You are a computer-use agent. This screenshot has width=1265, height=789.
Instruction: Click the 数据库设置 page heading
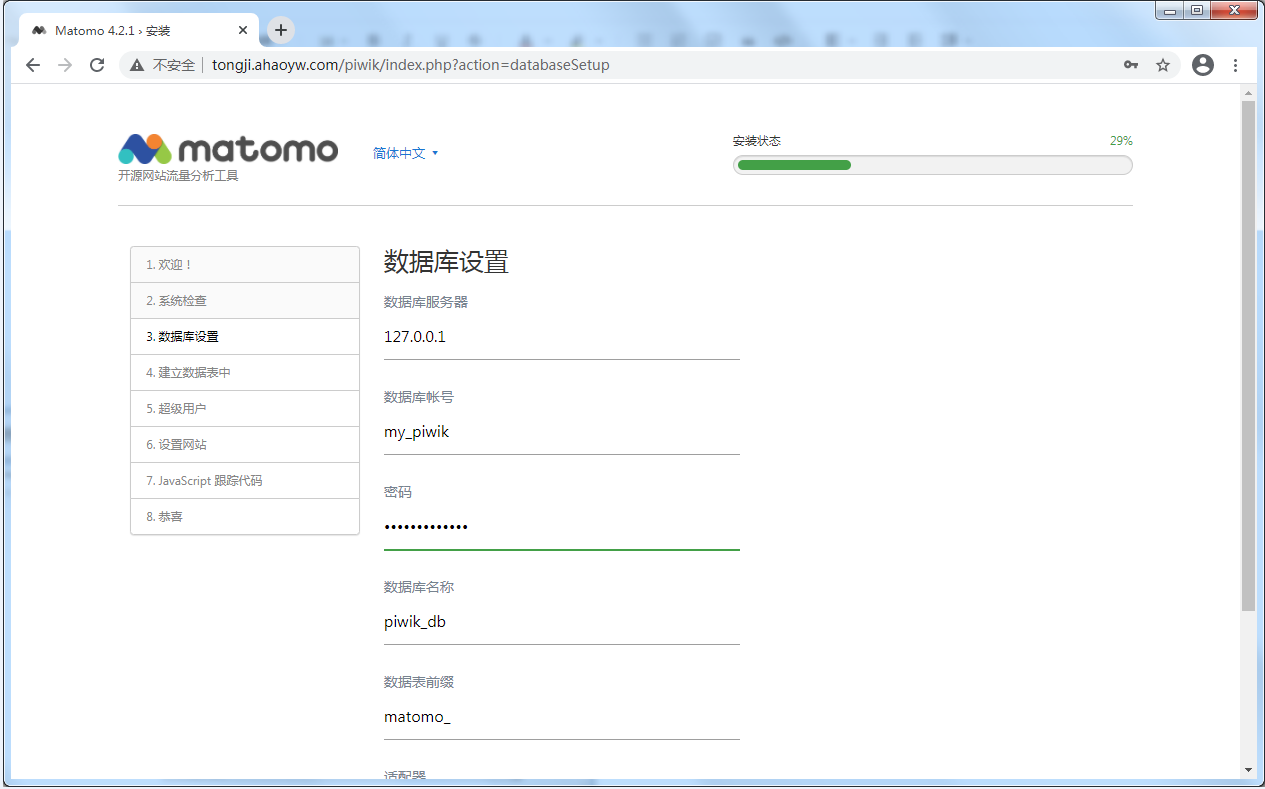tap(446, 262)
